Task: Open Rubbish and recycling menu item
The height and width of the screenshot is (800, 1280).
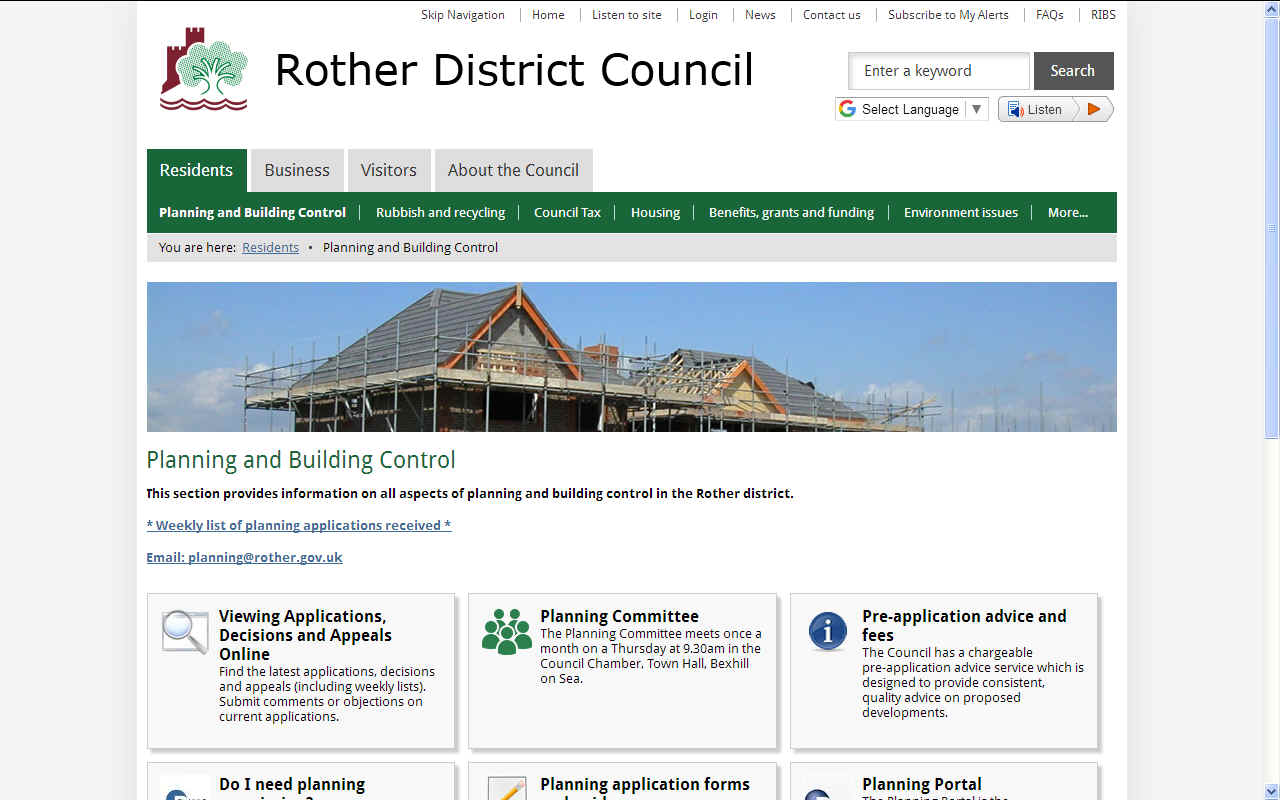Action: point(441,212)
